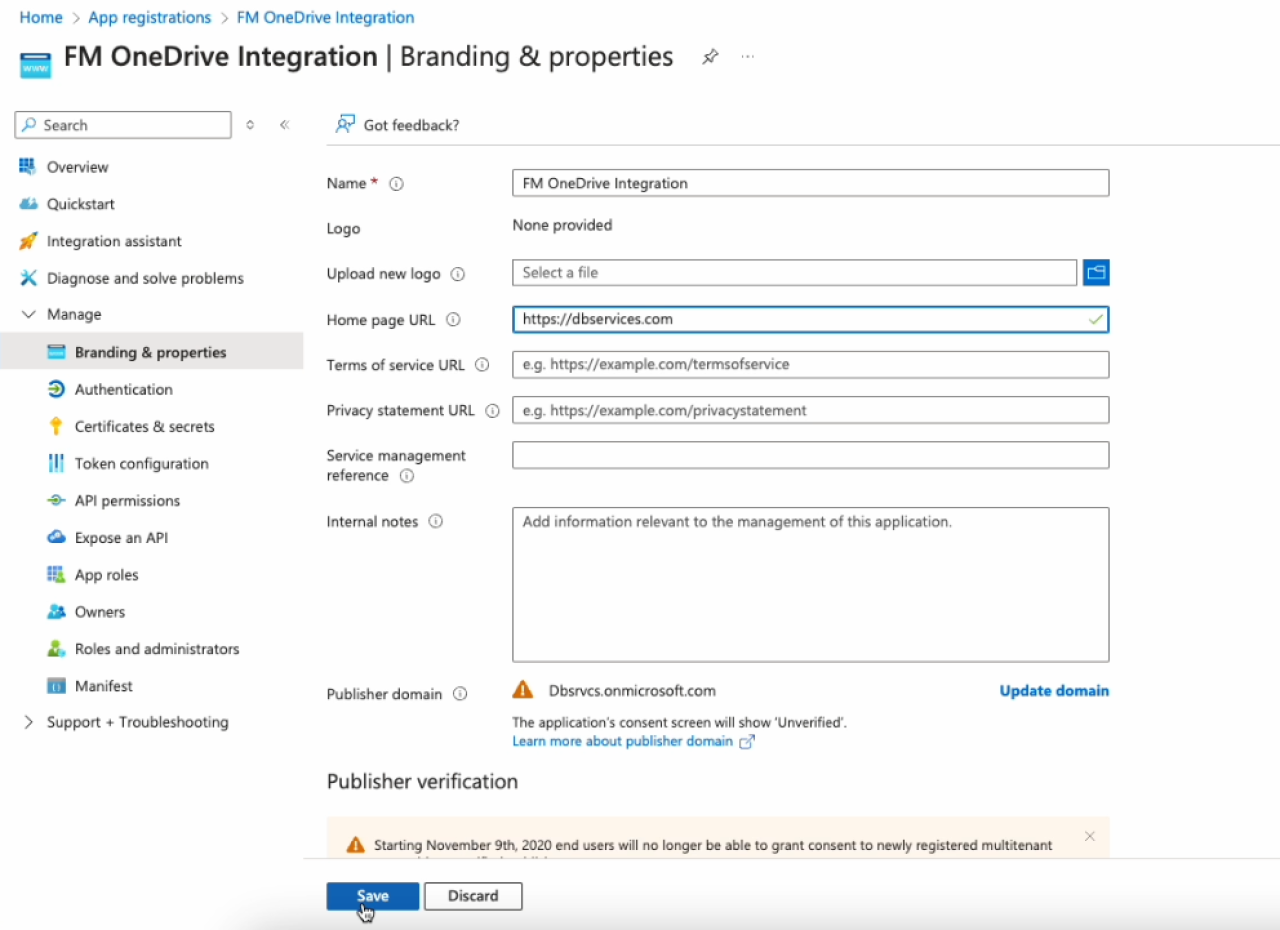Click the app registration icon by title

tap(35, 66)
